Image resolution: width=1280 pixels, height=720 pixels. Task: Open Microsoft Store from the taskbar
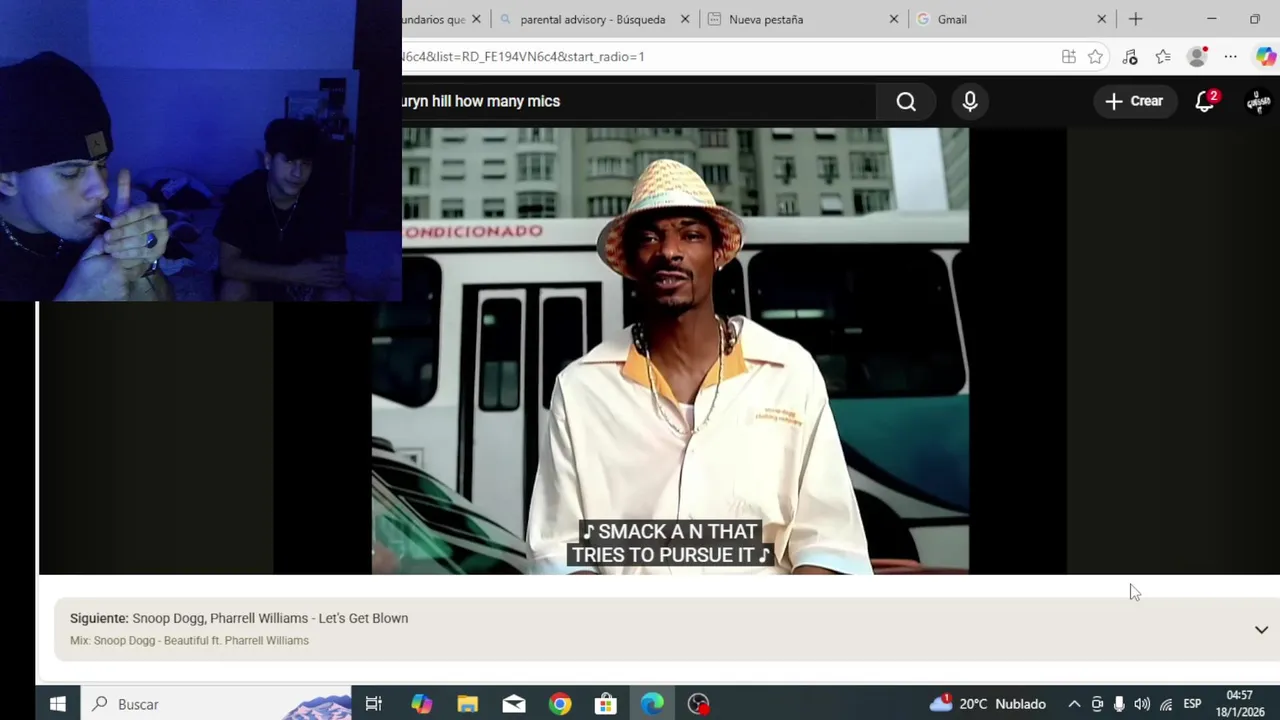coord(606,704)
